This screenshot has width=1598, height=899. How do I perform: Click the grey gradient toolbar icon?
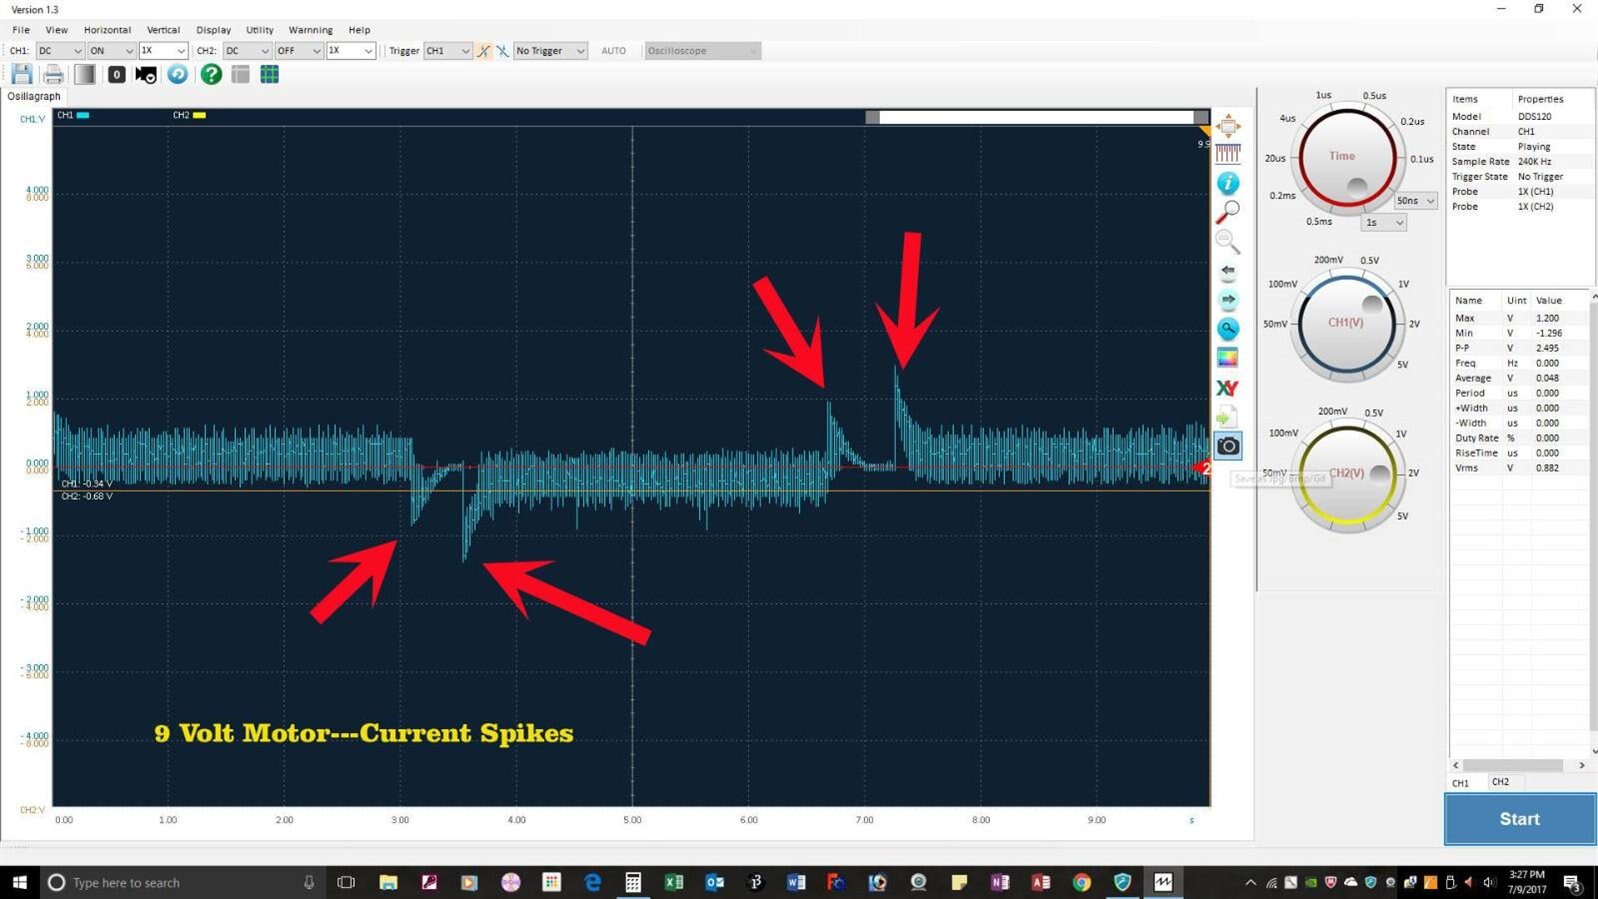[85, 74]
